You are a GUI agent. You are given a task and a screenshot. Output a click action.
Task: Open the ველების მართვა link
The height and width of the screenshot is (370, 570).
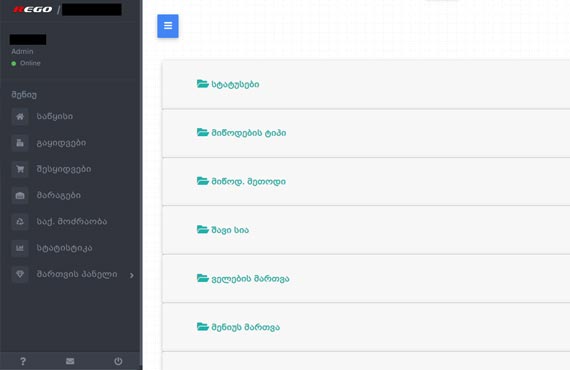pyautogui.click(x=250, y=279)
